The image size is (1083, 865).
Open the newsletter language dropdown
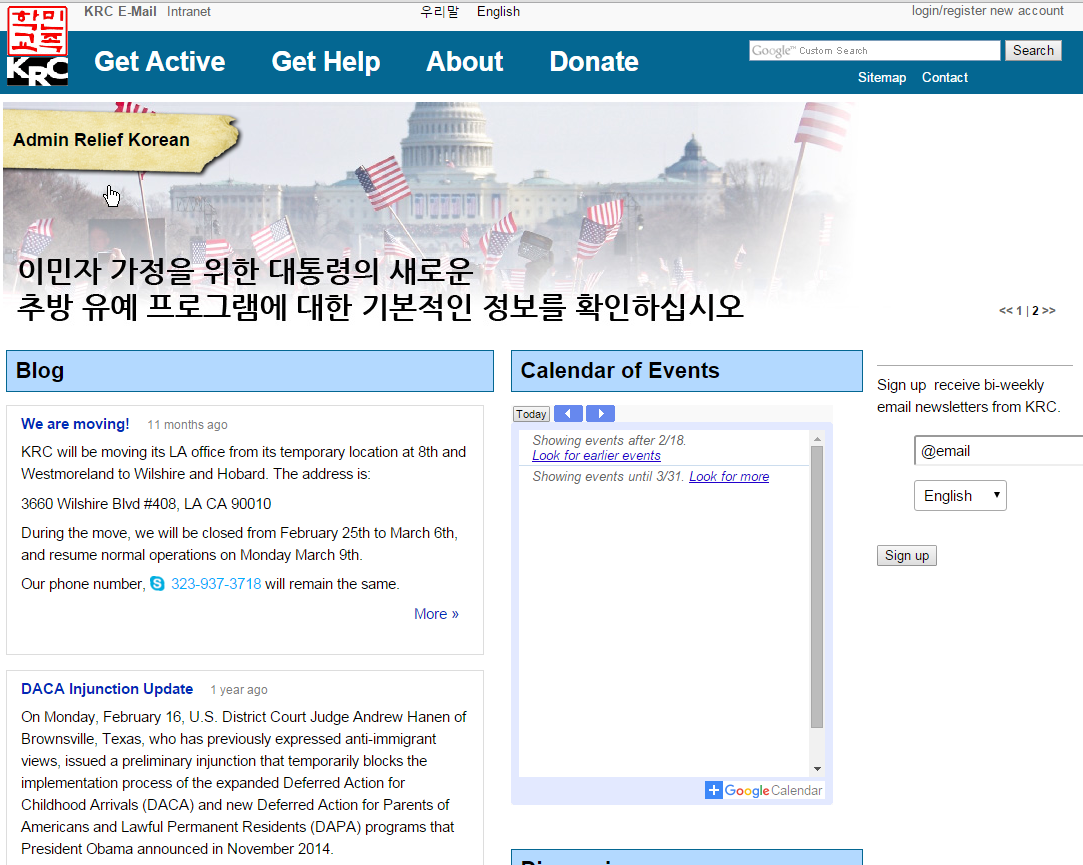point(960,495)
